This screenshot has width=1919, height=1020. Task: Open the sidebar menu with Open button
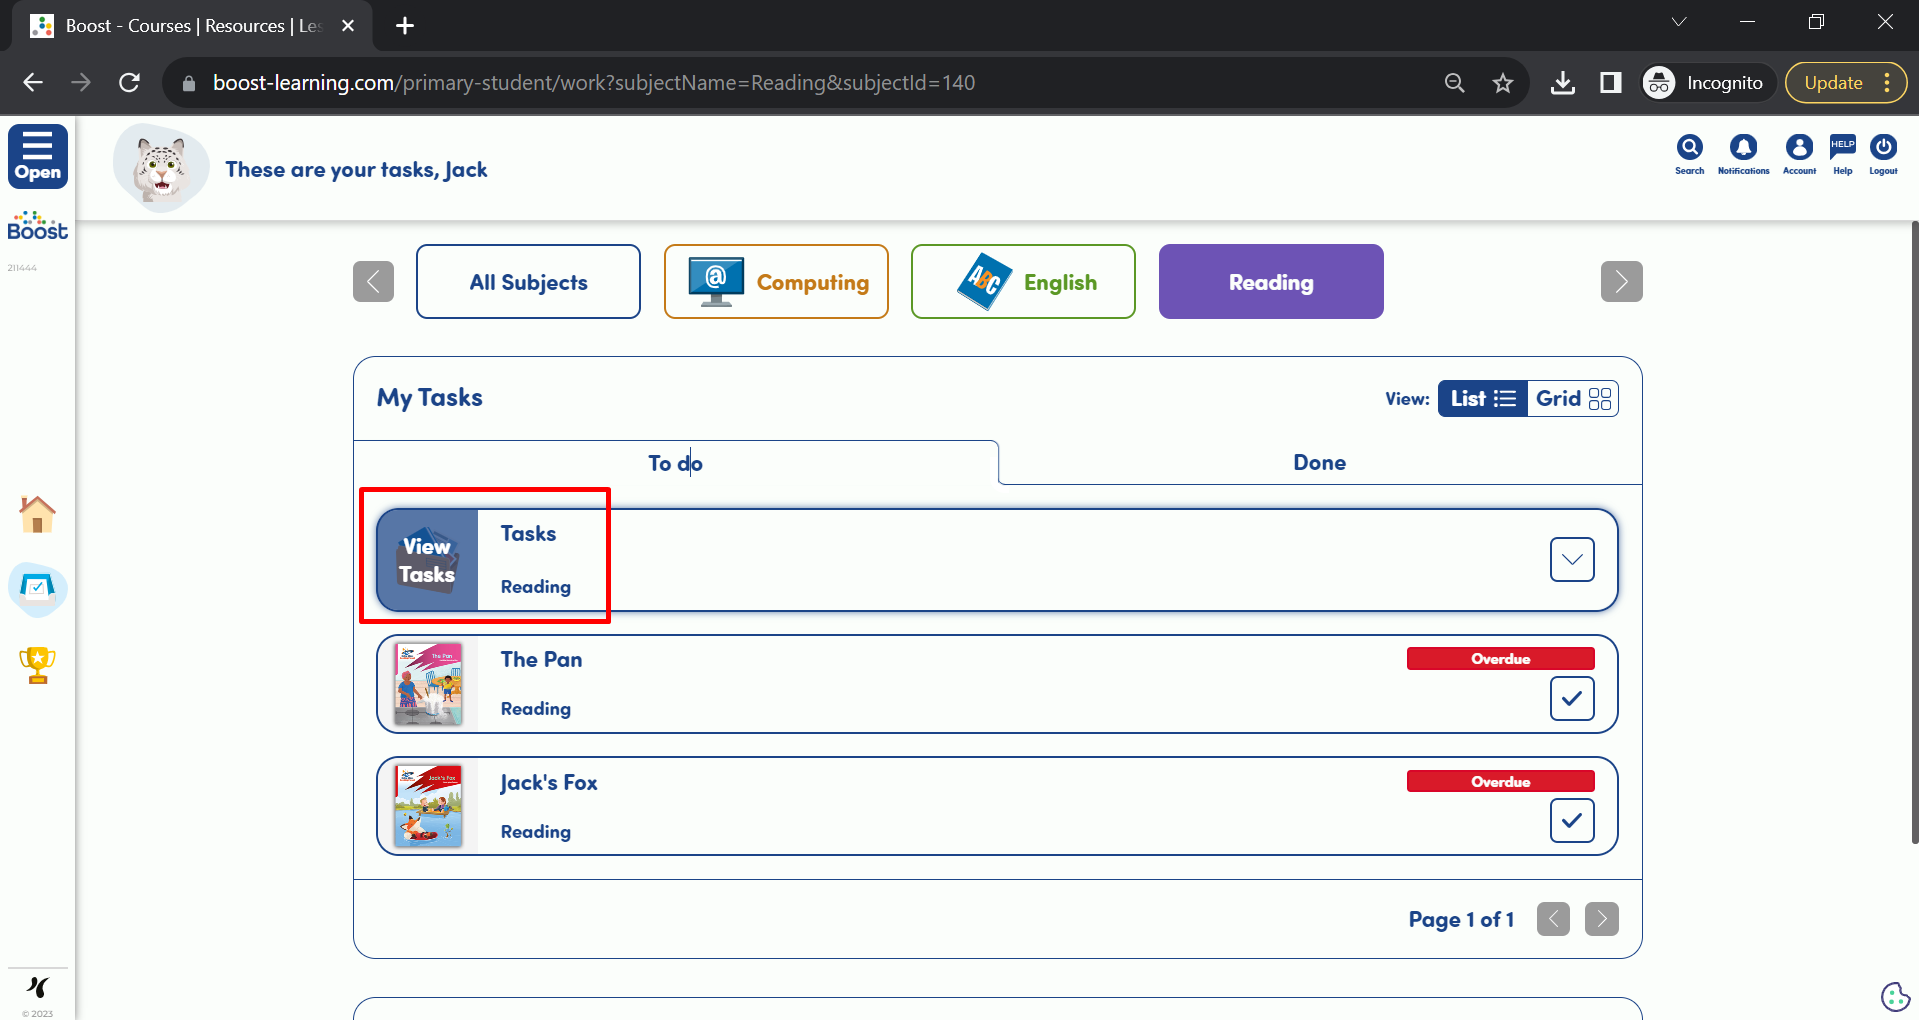coord(38,157)
